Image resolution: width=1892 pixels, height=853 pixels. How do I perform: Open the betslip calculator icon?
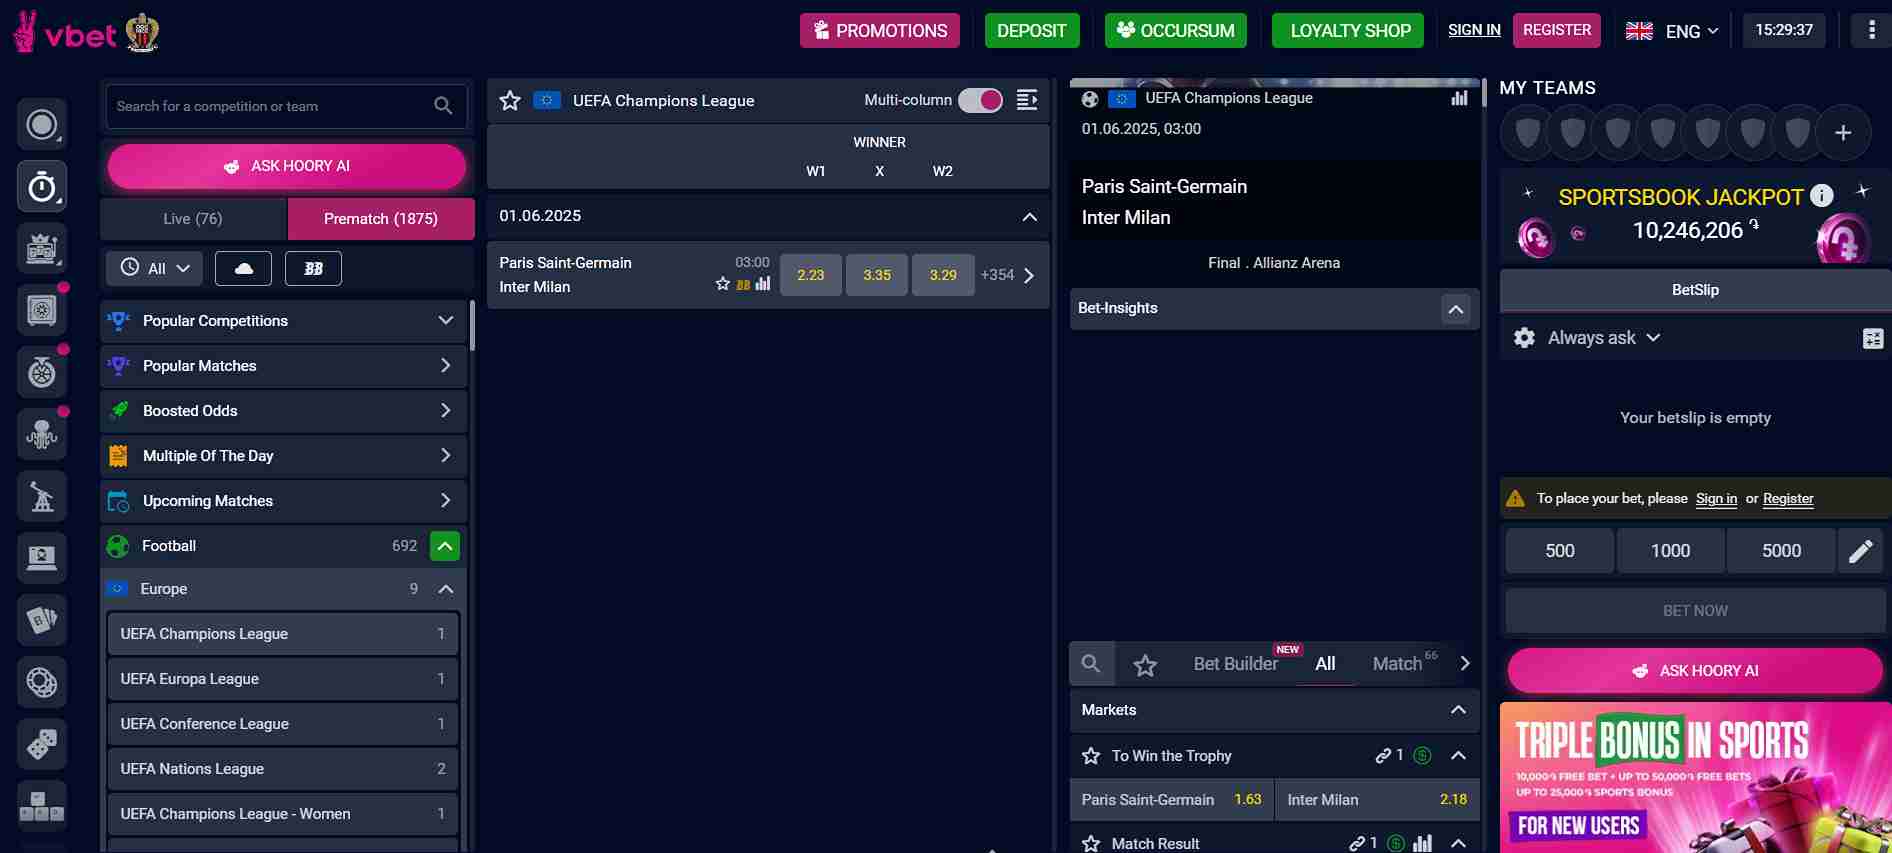1873,339
